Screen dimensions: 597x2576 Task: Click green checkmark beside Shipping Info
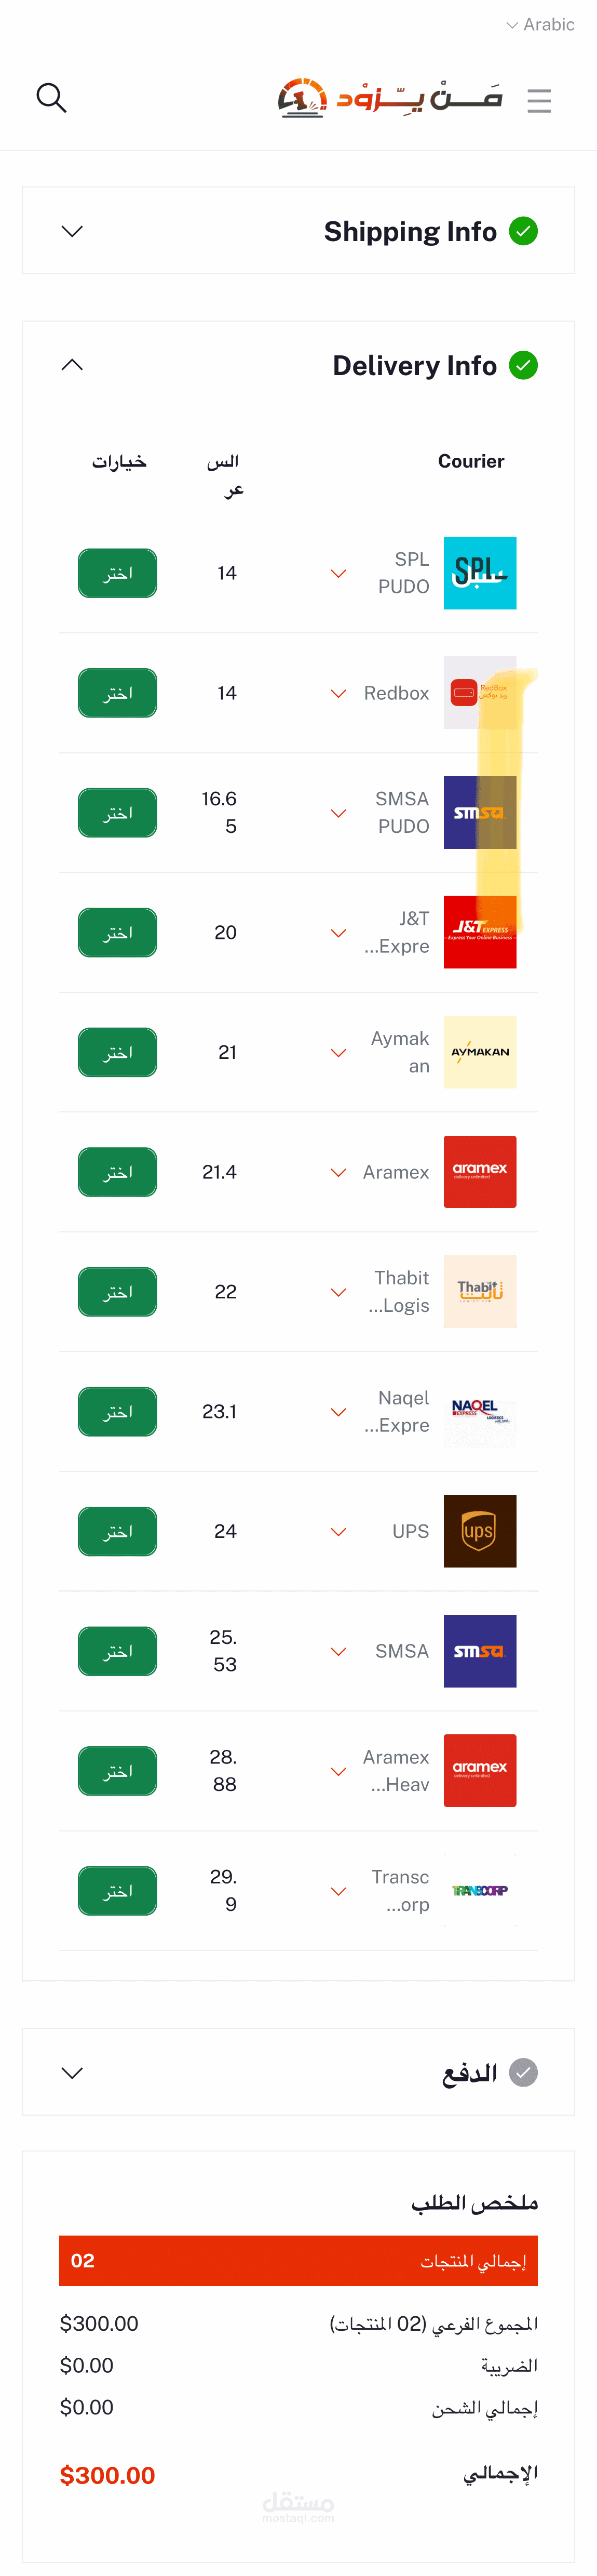tap(523, 231)
